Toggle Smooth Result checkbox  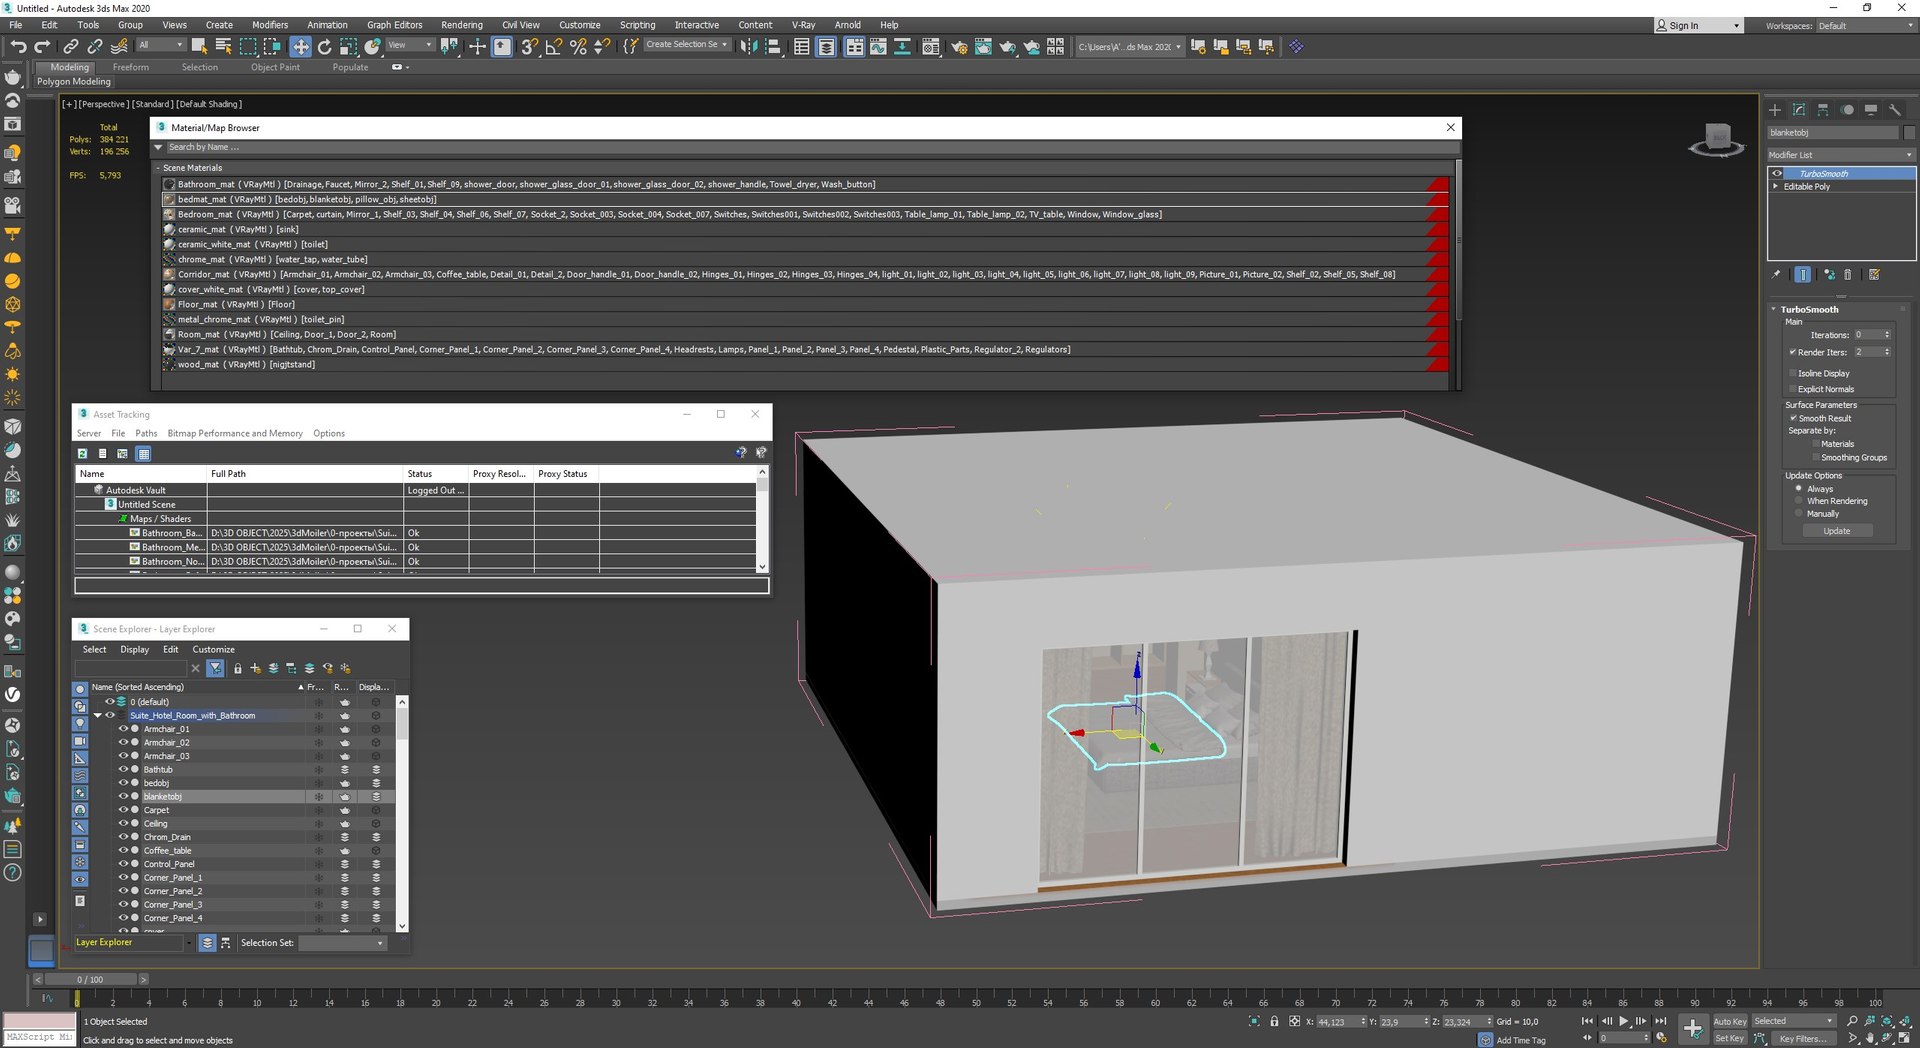pos(1793,418)
